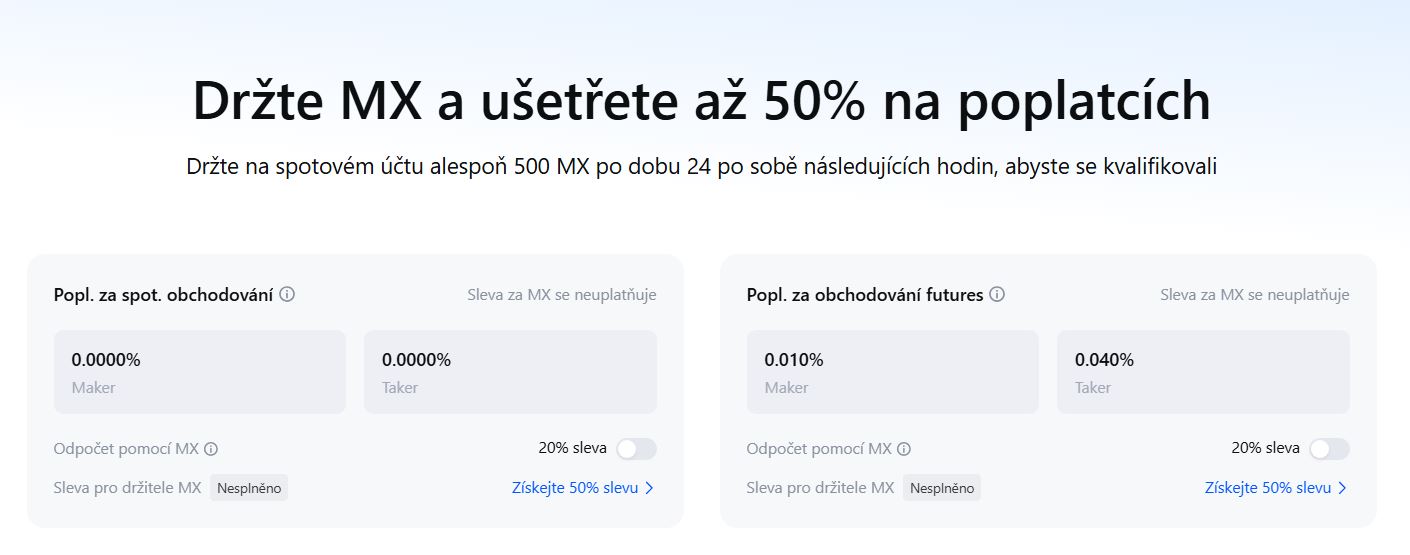Click futures card Sleva za MX se neuplatňuje text
This screenshot has height=555, width=1410.
tap(1255, 295)
